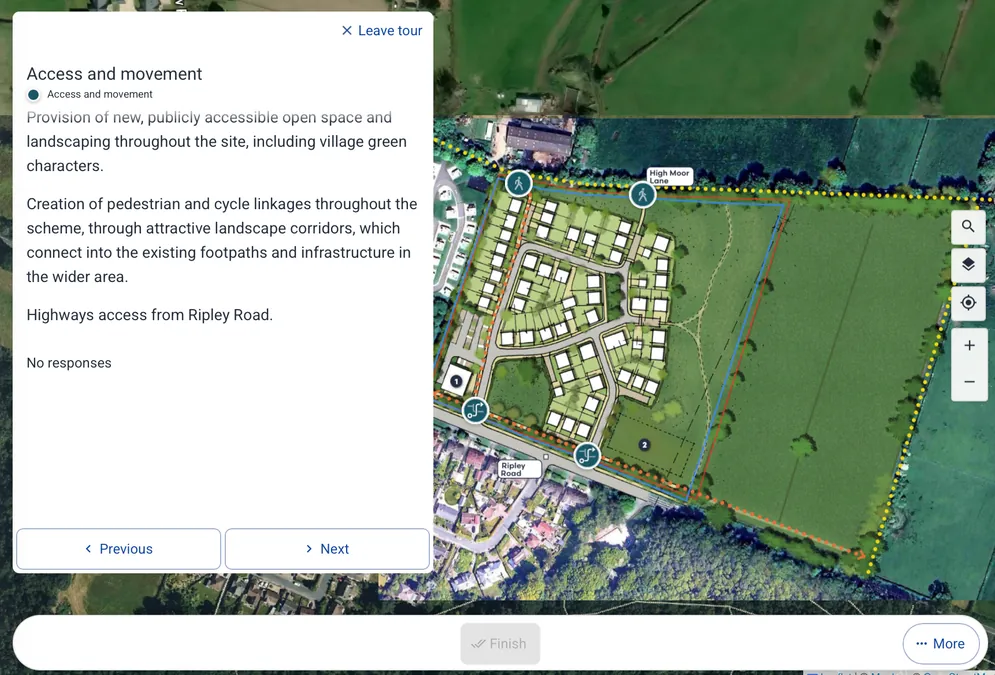Locate my position on map

[968, 303]
